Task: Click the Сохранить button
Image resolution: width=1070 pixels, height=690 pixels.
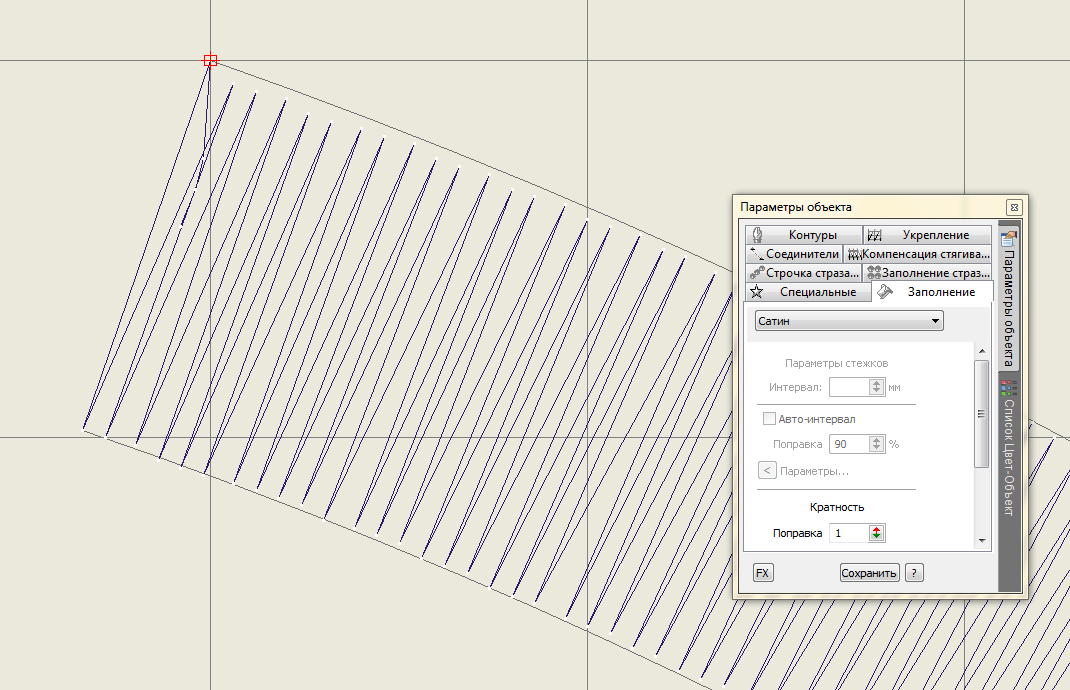Action: [x=869, y=573]
